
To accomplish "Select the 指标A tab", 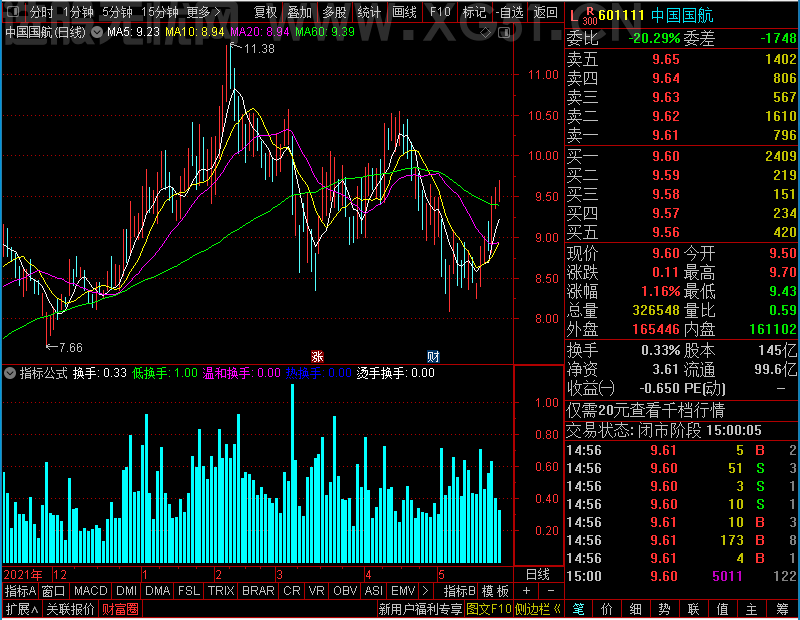I will click(20, 591).
